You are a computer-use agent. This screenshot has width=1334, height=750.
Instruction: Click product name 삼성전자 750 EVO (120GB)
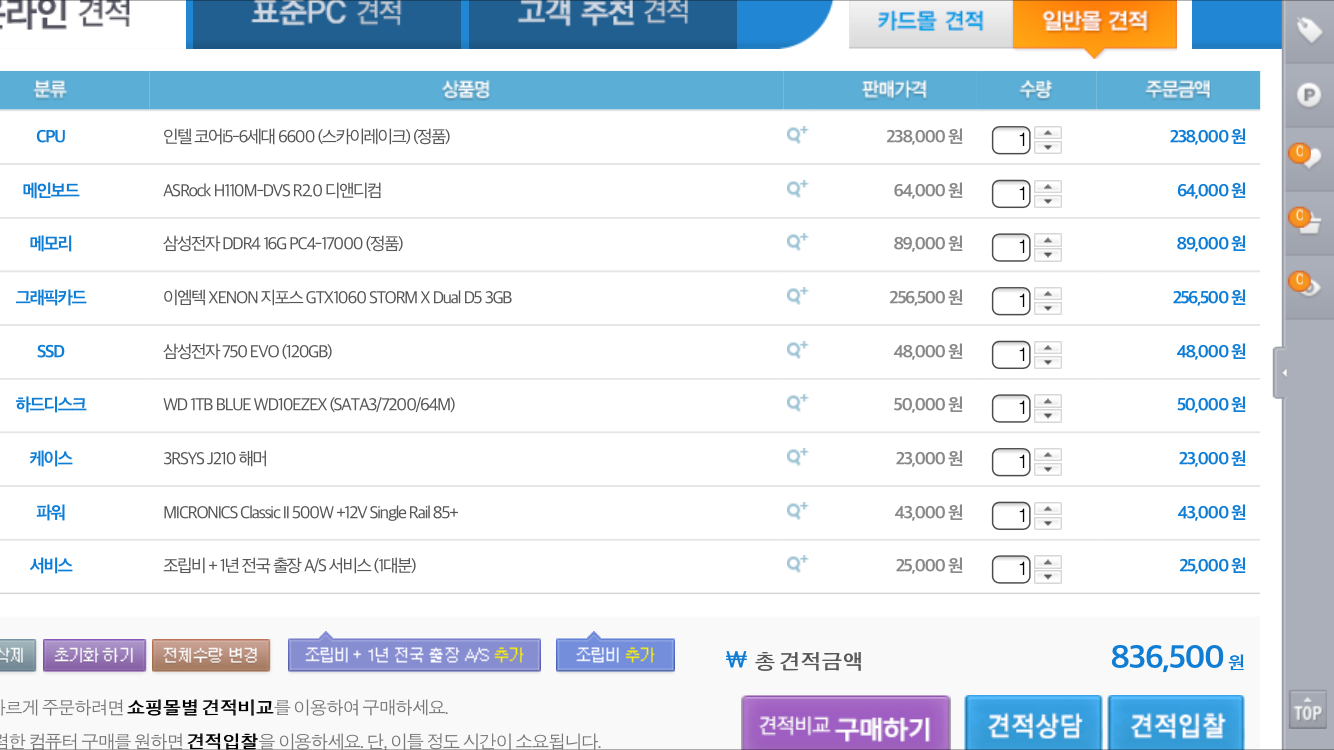click(x=247, y=351)
